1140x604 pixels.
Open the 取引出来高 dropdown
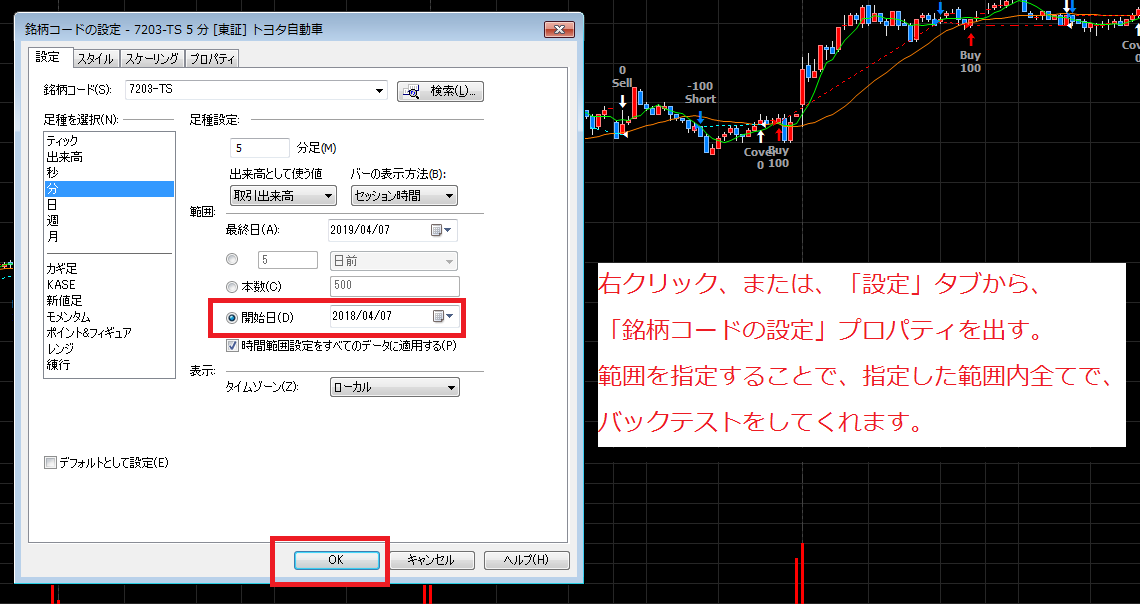point(283,196)
